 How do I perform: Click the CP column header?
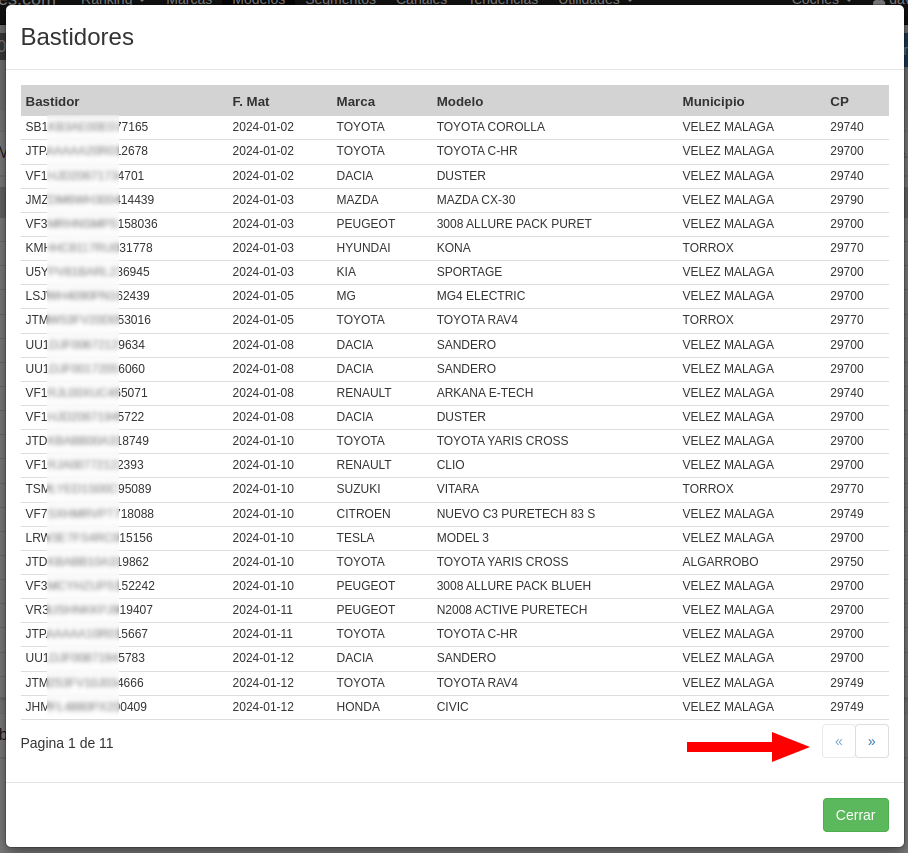(839, 101)
